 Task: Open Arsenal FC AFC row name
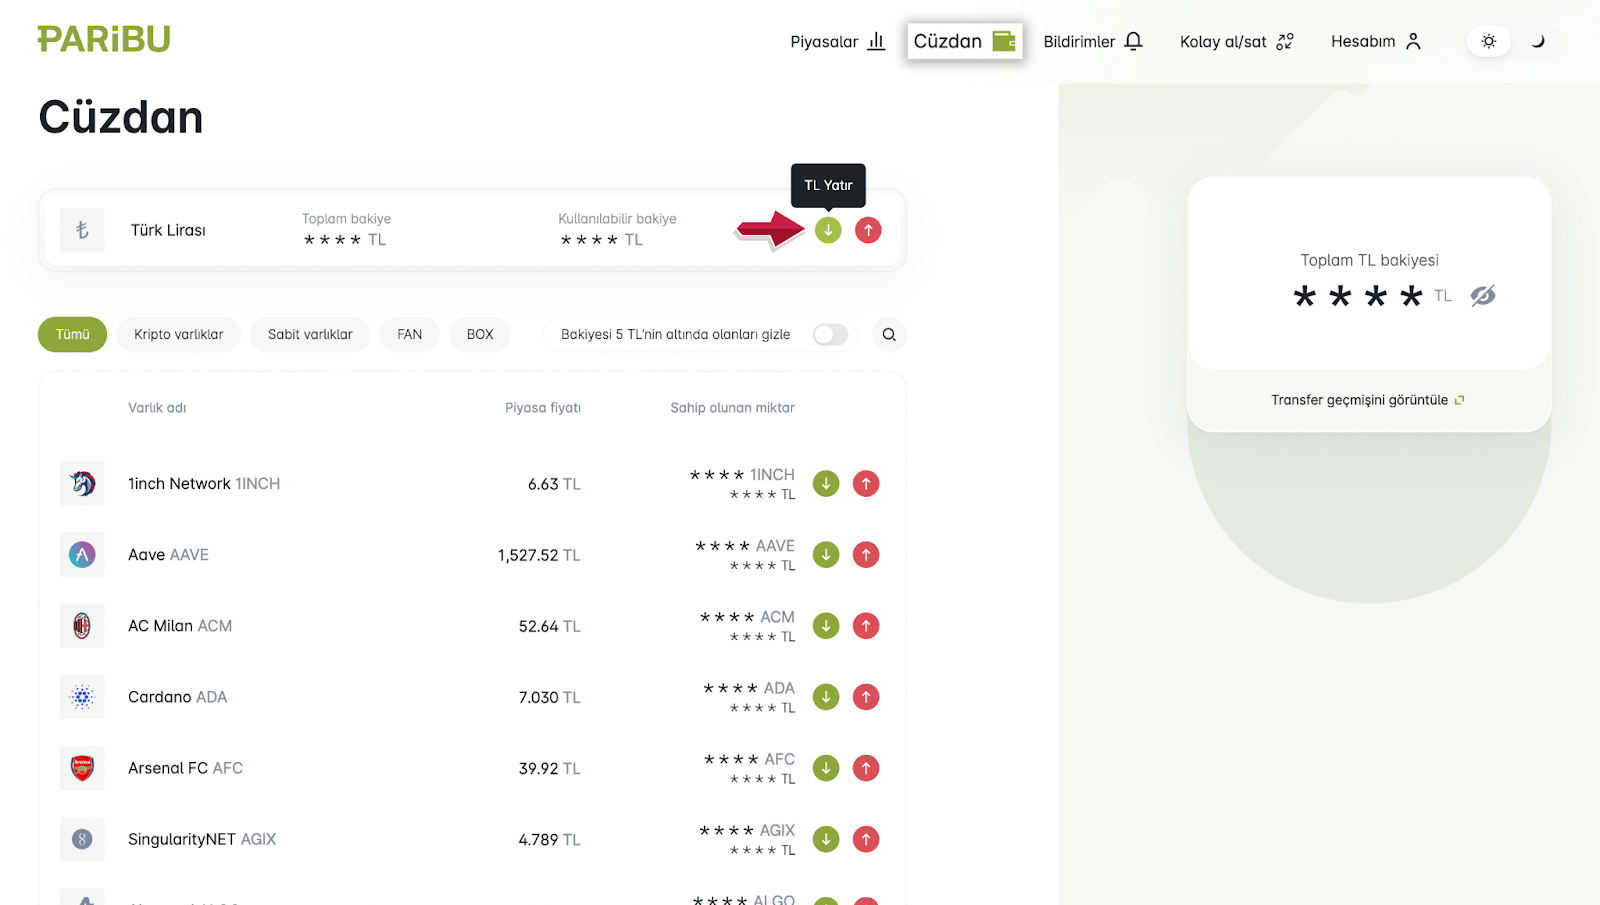point(185,768)
